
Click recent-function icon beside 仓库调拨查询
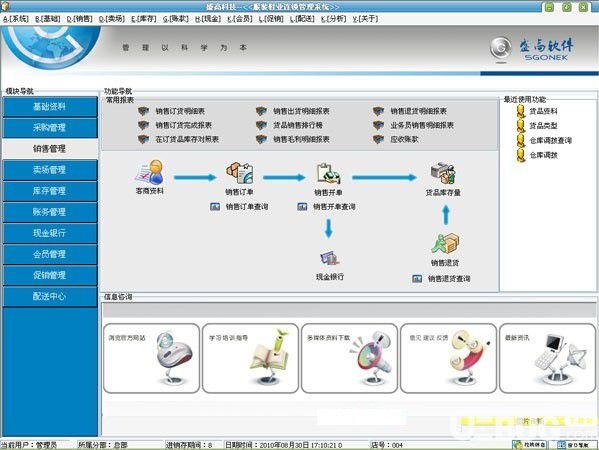[521, 140]
